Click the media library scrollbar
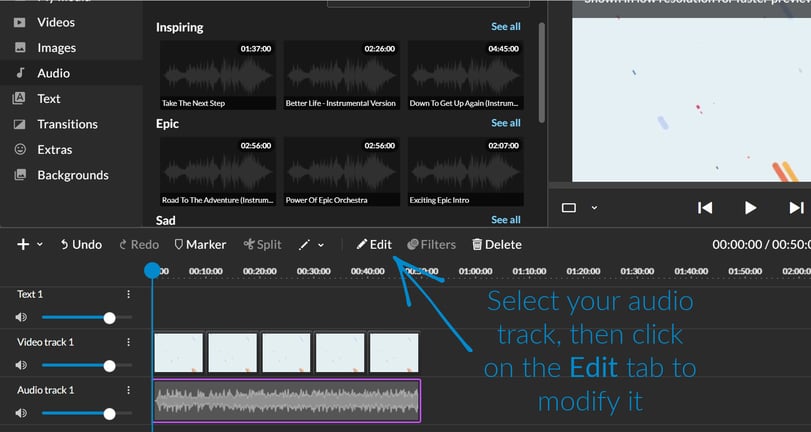 tap(542, 72)
